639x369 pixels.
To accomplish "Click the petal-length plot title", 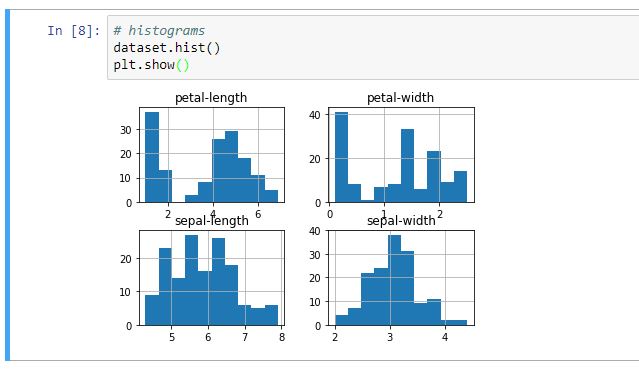I will tap(211, 98).
